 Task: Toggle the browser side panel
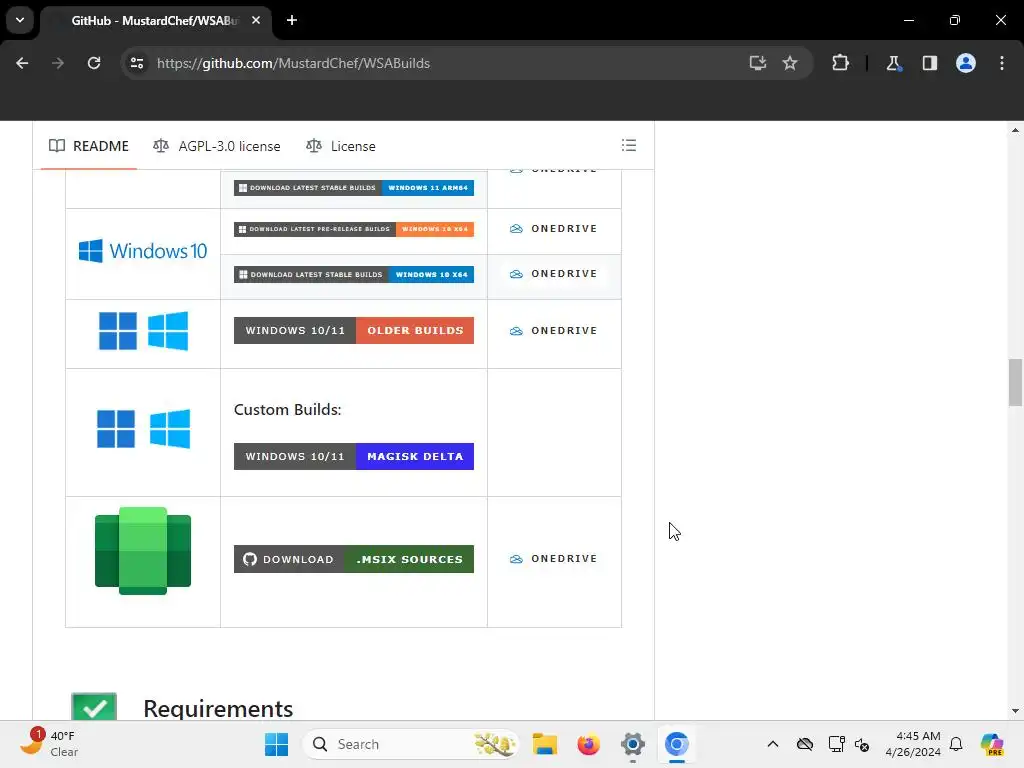click(x=929, y=63)
